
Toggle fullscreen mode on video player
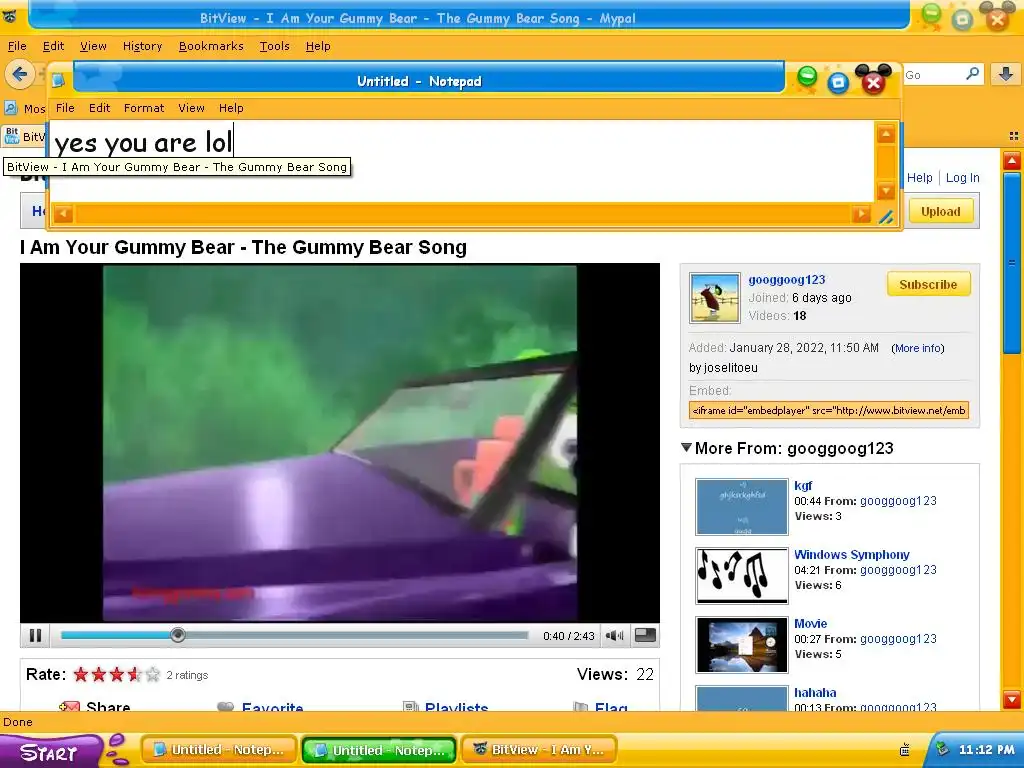[645, 635]
